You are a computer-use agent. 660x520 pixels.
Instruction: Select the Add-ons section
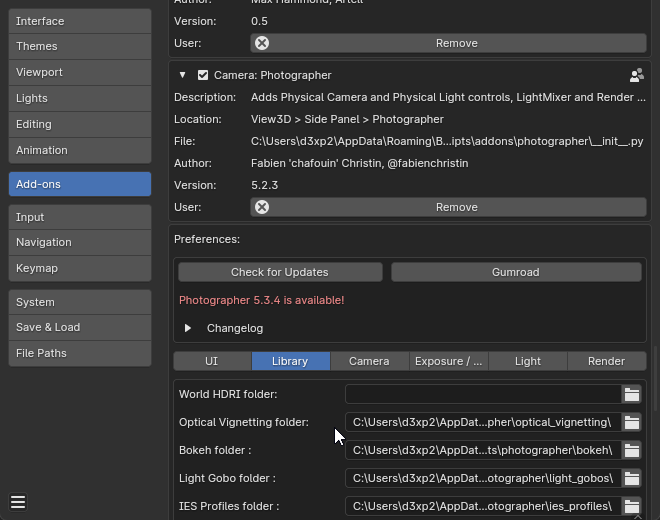[x=80, y=184]
